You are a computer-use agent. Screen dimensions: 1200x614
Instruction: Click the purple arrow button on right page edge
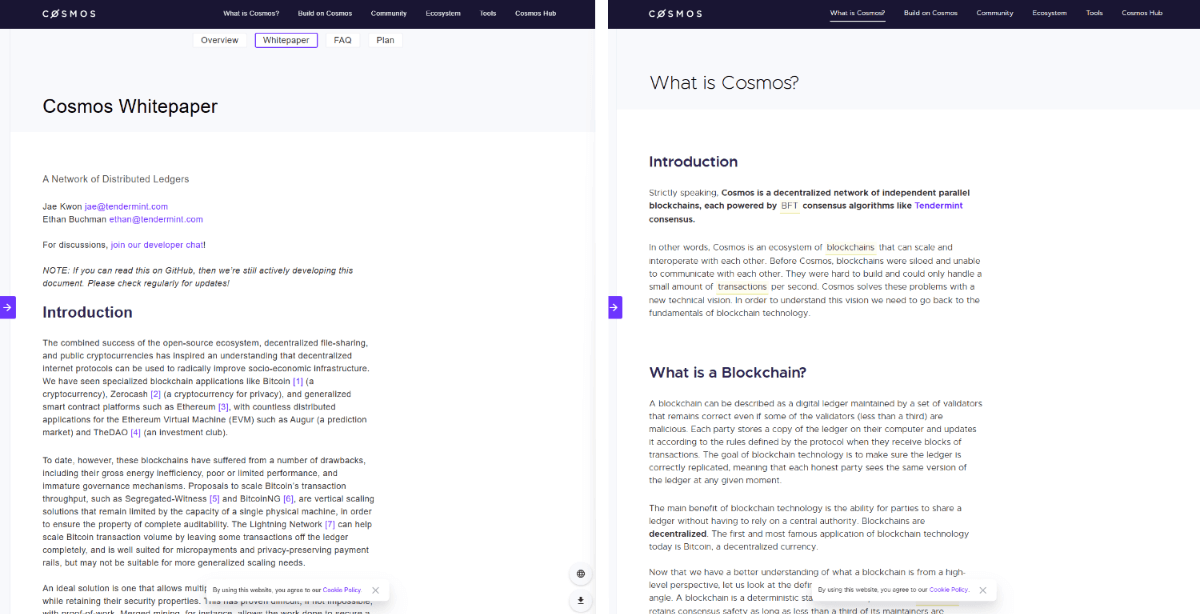click(x=615, y=307)
